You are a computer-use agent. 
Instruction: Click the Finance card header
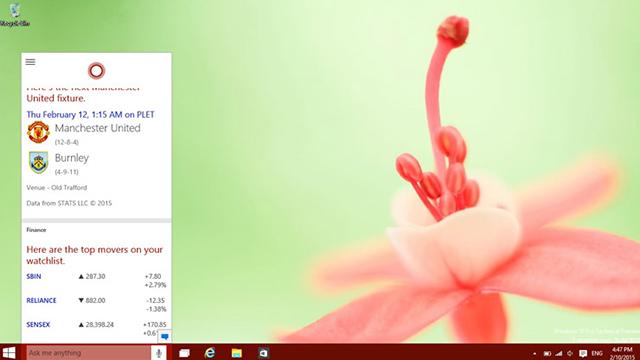click(36, 230)
